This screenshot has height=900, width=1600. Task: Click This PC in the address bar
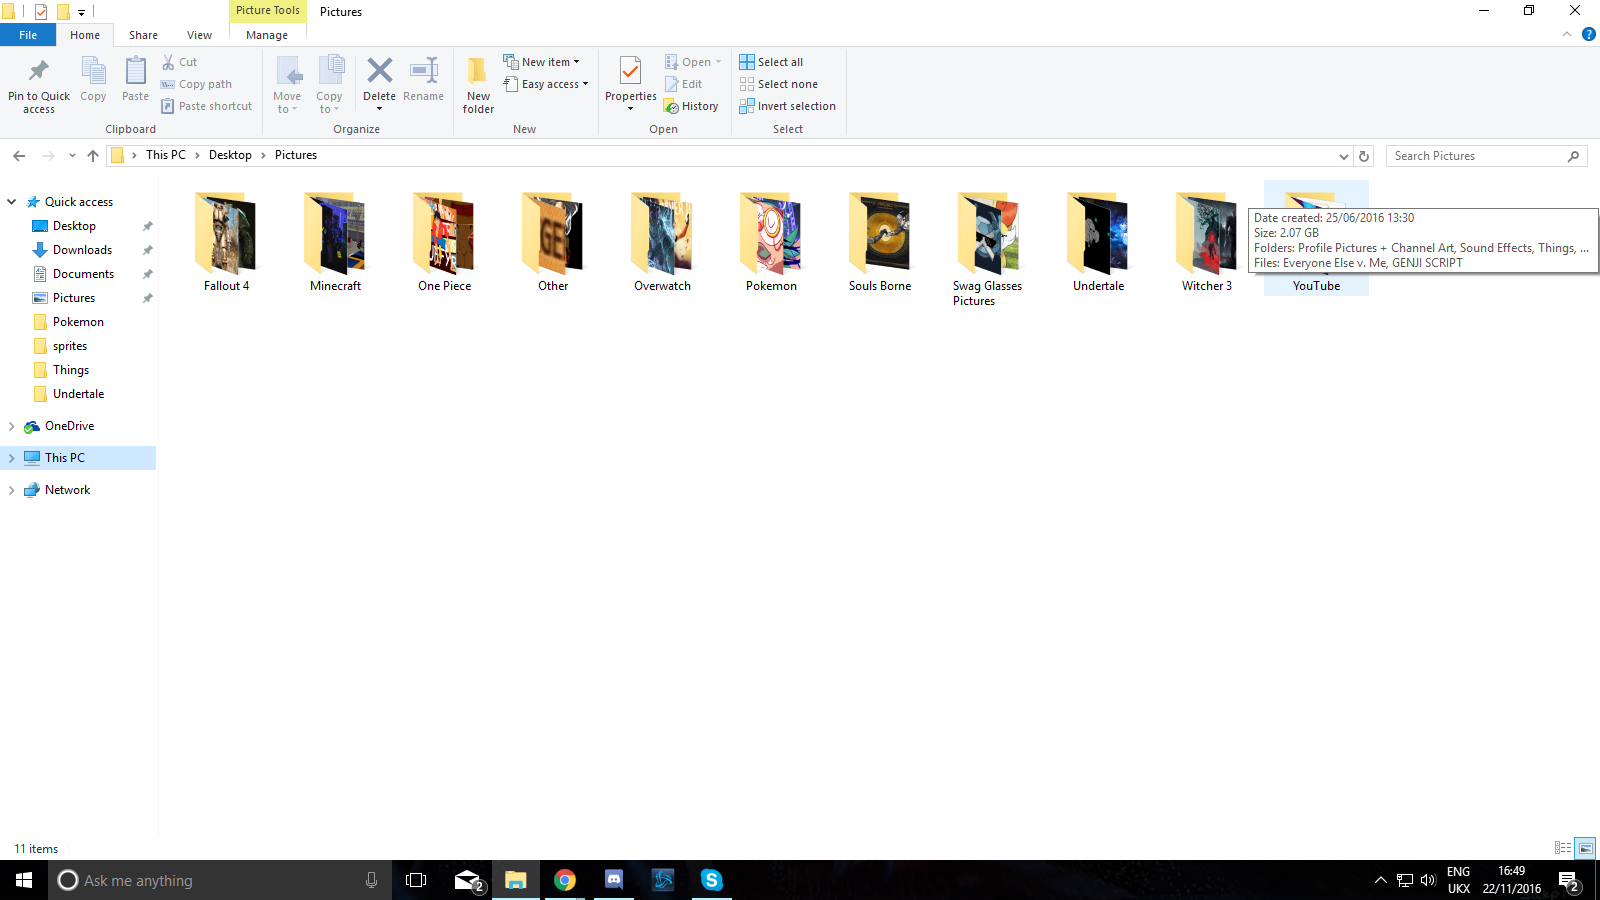click(x=166, y=155)
